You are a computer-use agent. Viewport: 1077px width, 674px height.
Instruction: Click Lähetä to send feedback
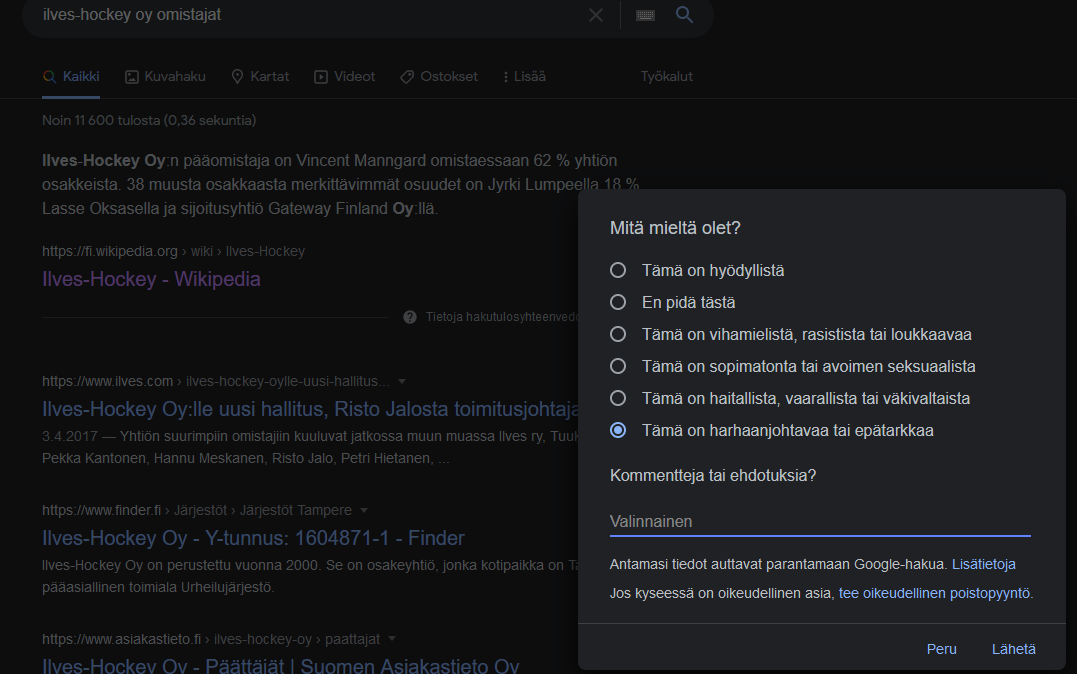point(1014,649)
